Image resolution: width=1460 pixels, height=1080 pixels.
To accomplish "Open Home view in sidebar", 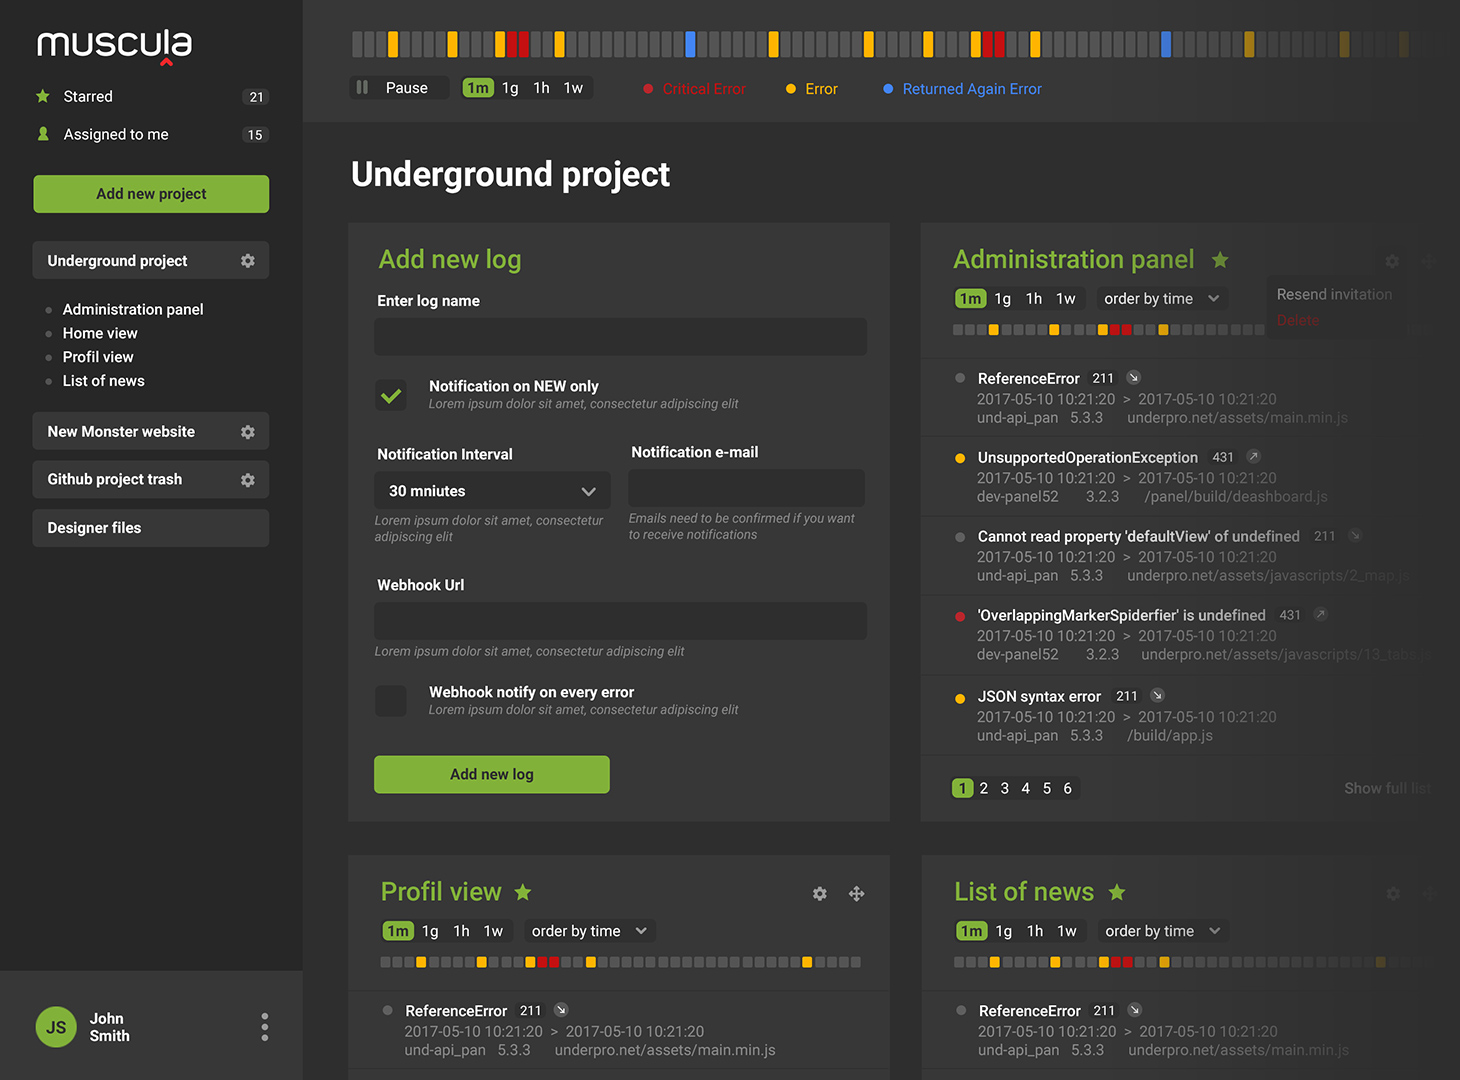I will point(100,334).
